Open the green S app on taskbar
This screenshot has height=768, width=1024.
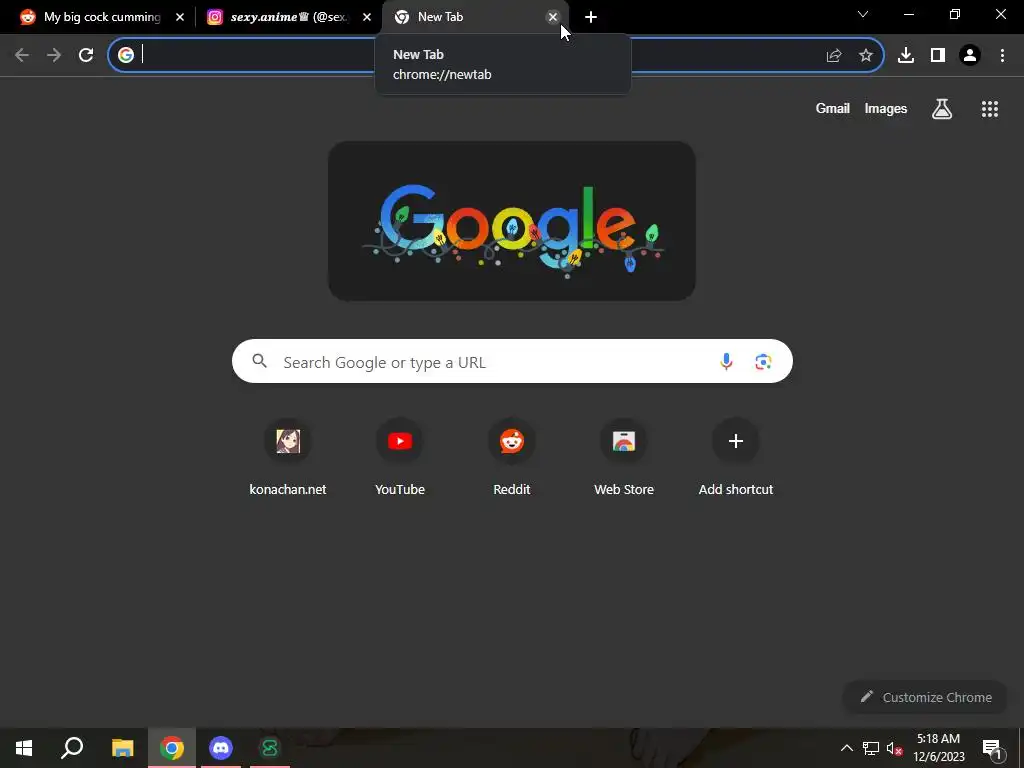tap(270, 748)
